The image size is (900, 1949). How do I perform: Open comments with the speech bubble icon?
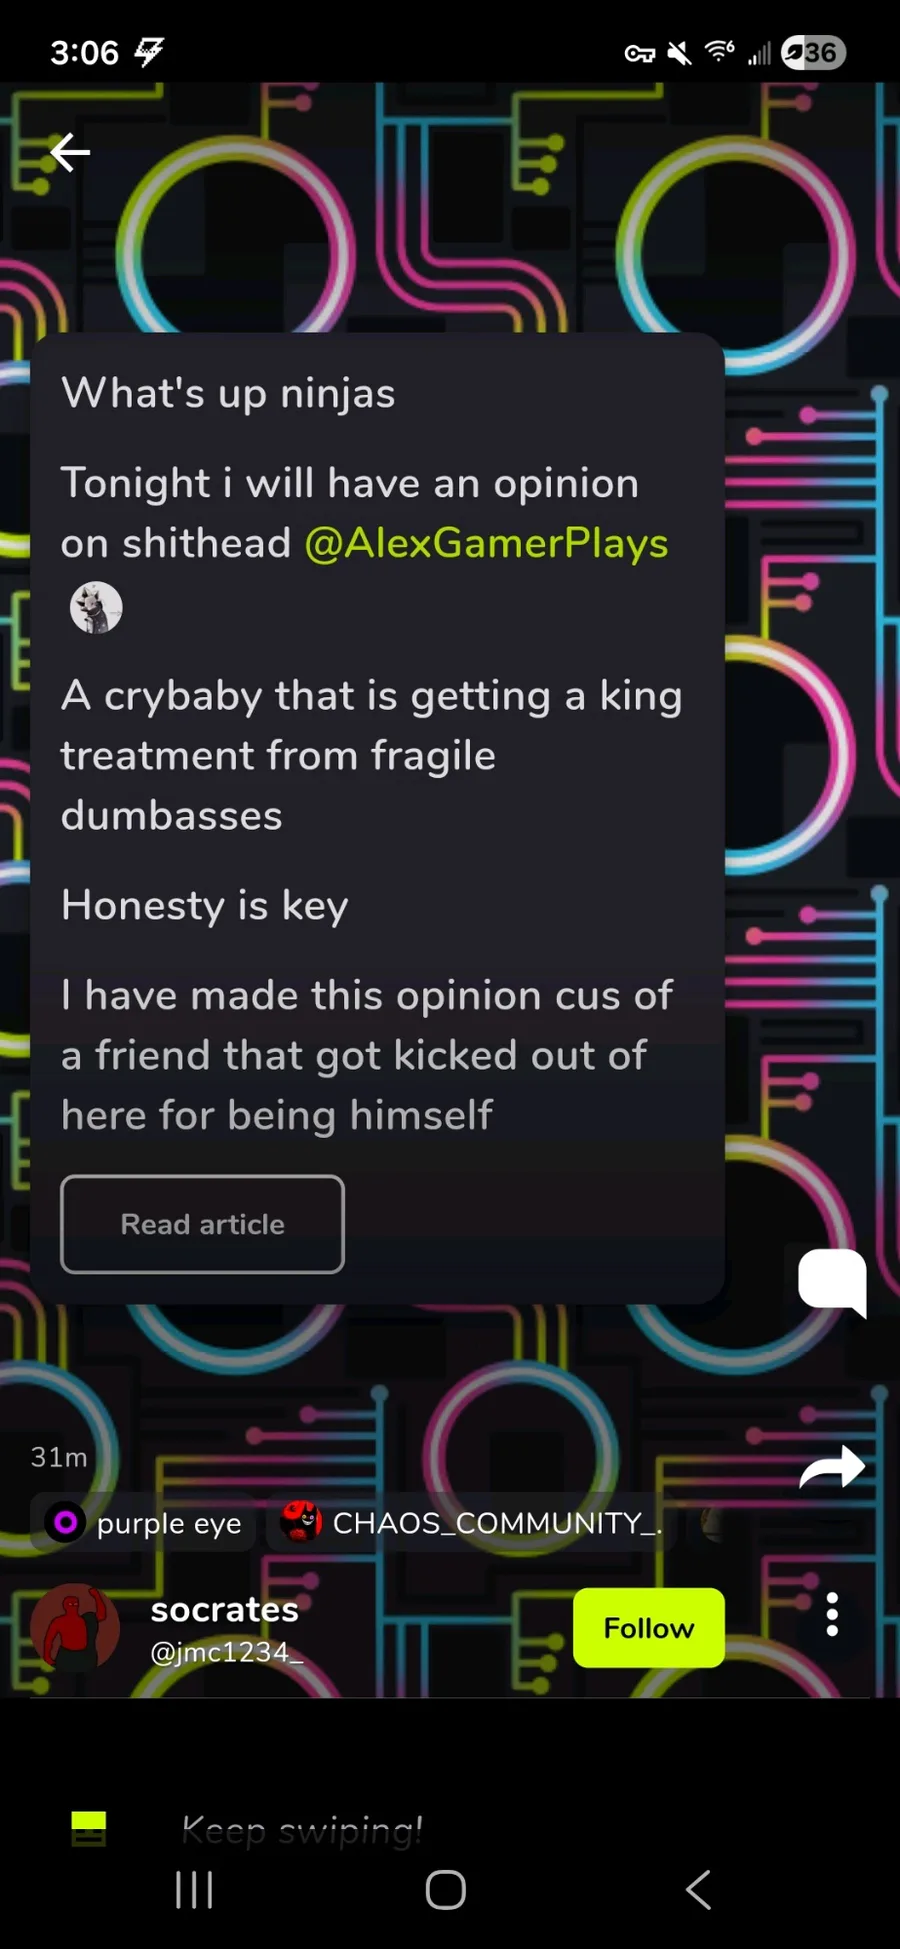tap(832, 1283)
